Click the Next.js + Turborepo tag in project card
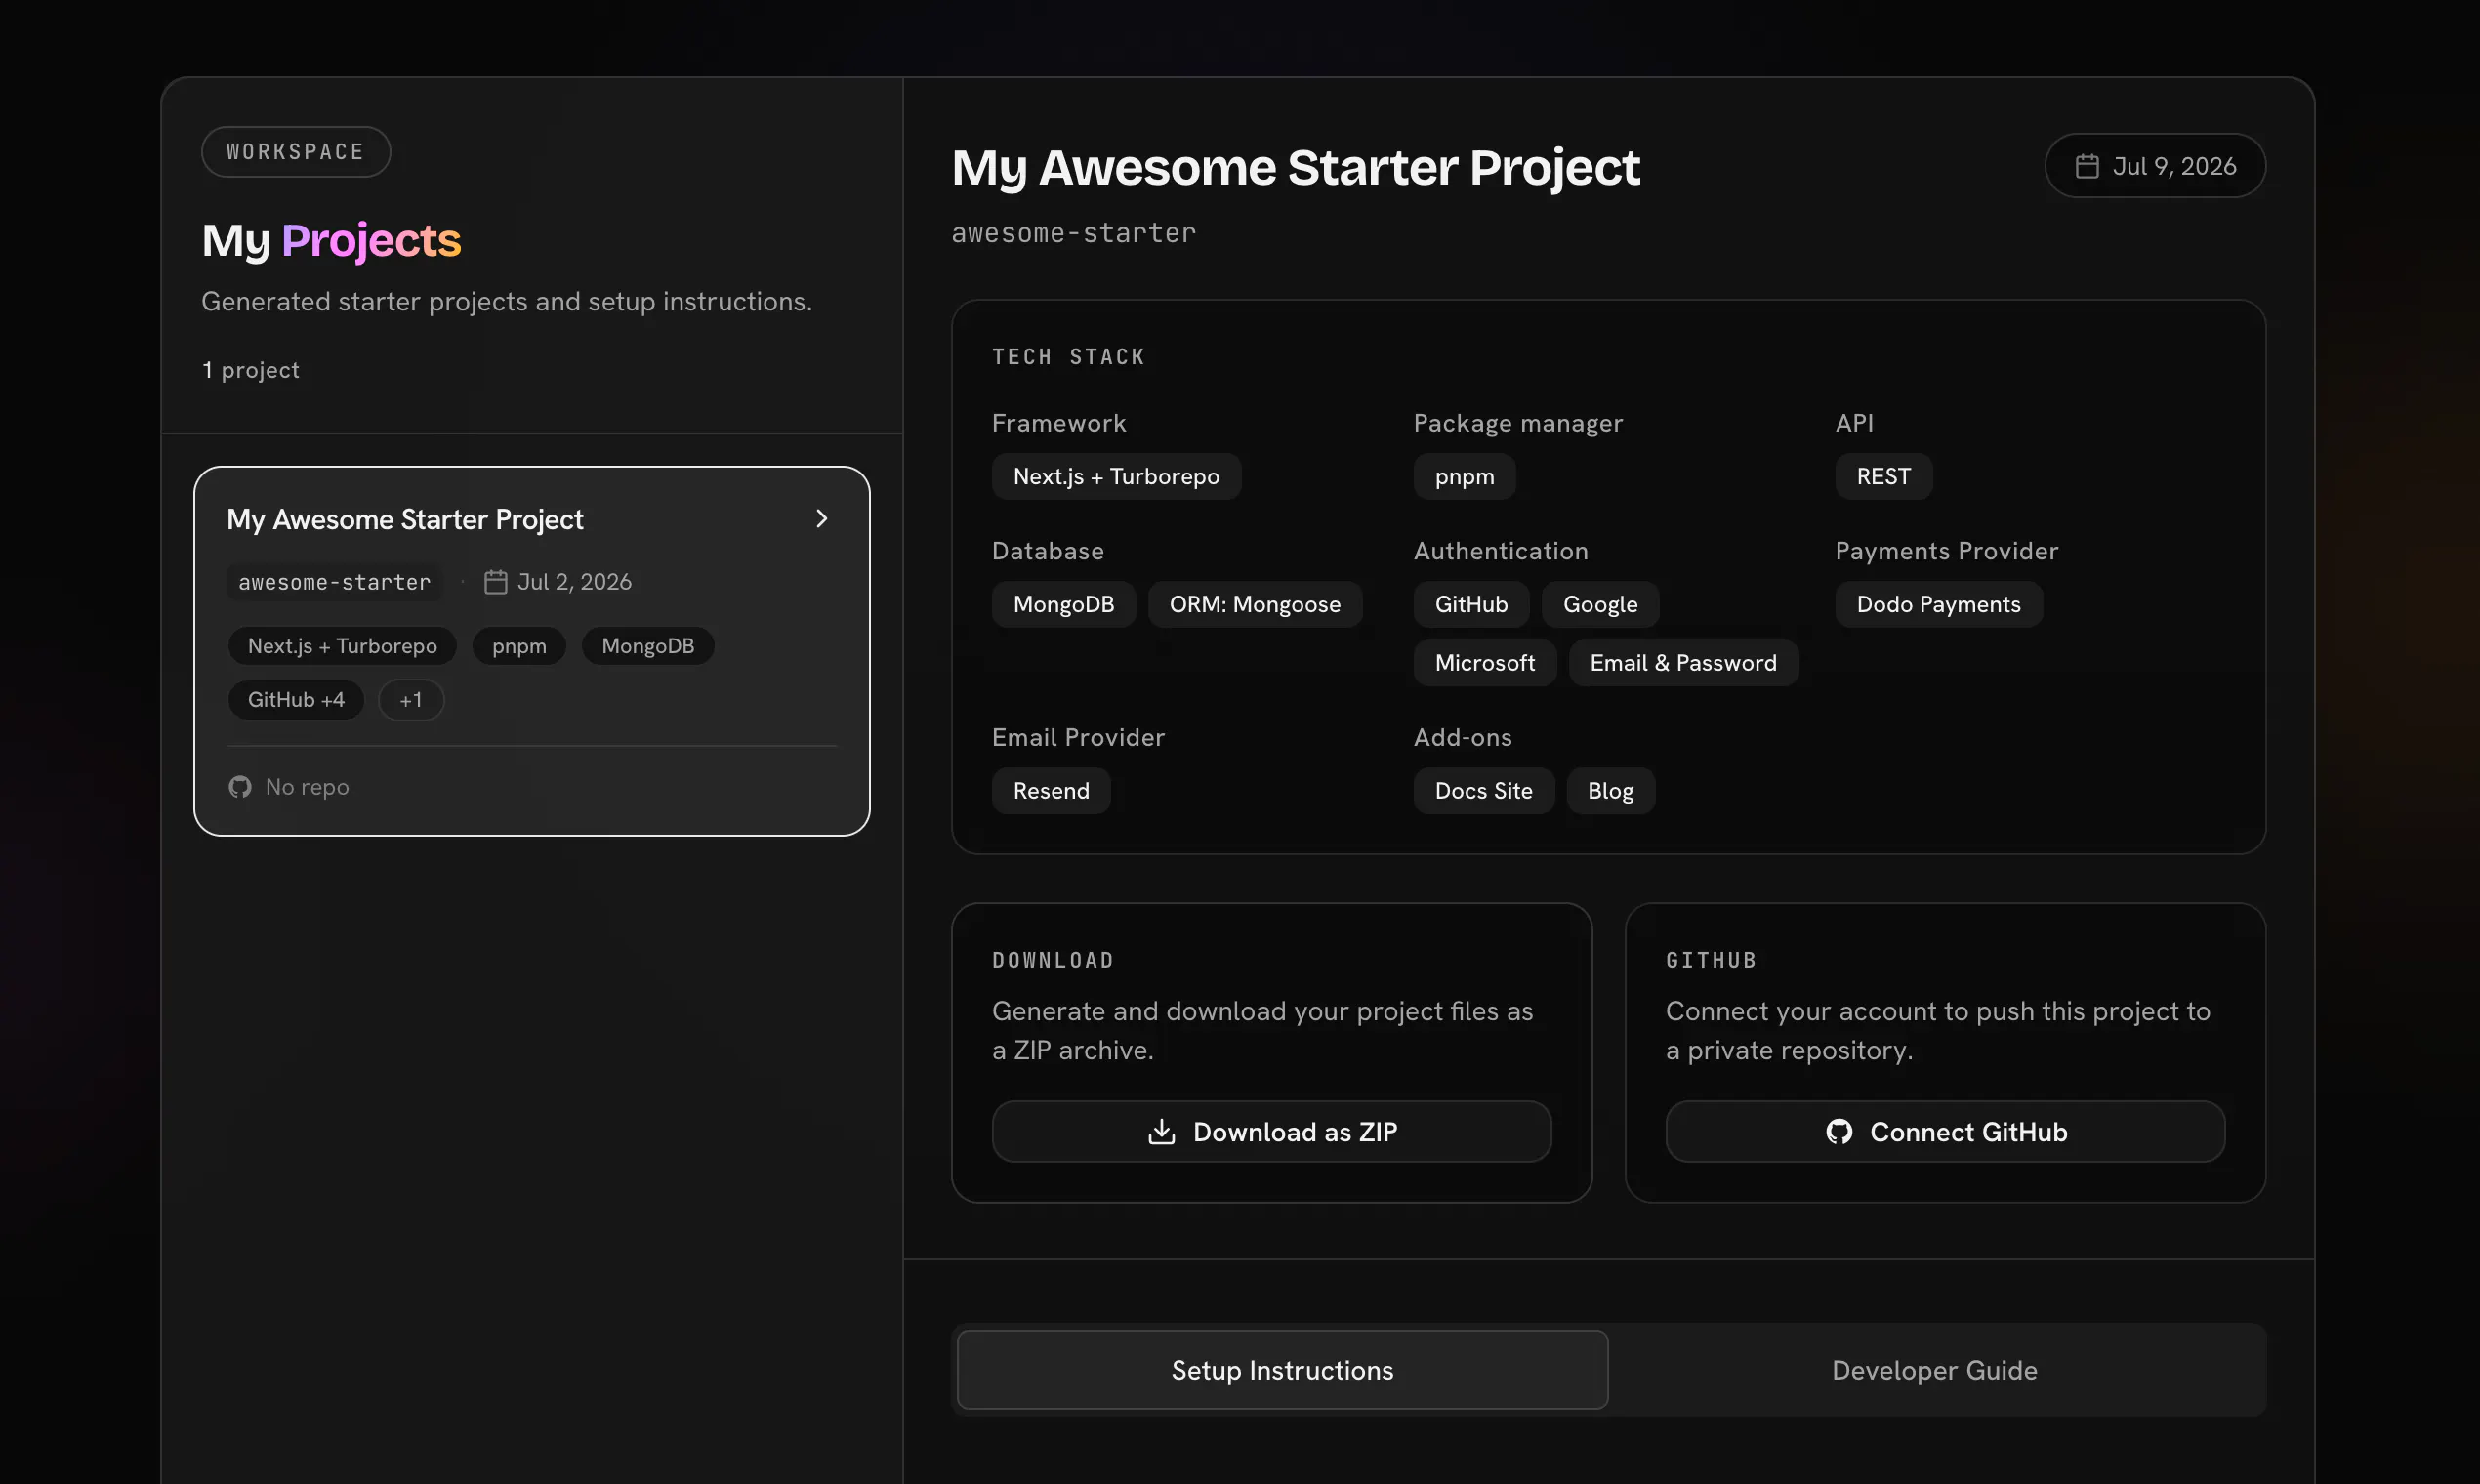The height and width of the screenshot is (1484, 2480). (342, 646)
